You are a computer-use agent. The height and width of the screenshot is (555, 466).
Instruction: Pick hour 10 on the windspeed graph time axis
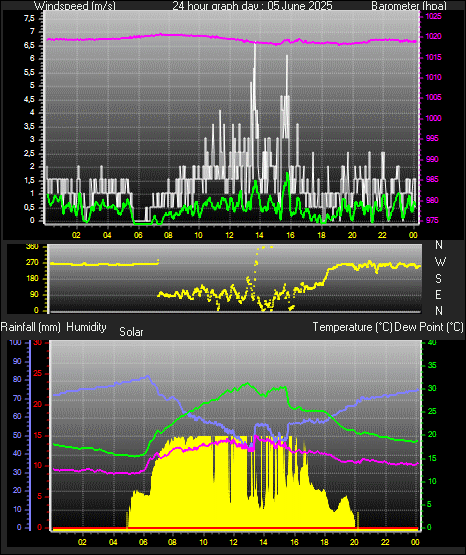(x=199, y=235)
